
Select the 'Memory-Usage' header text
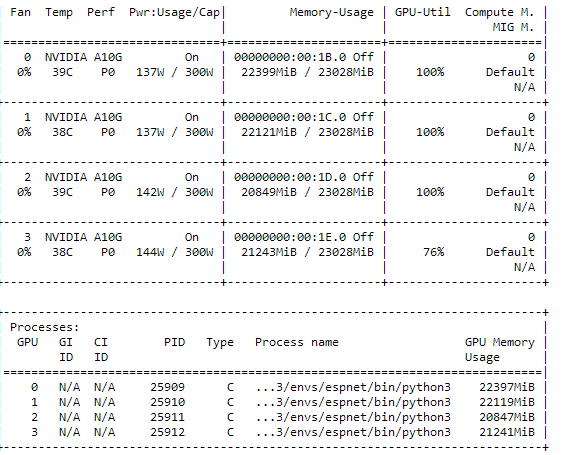(x=331, y=13)
